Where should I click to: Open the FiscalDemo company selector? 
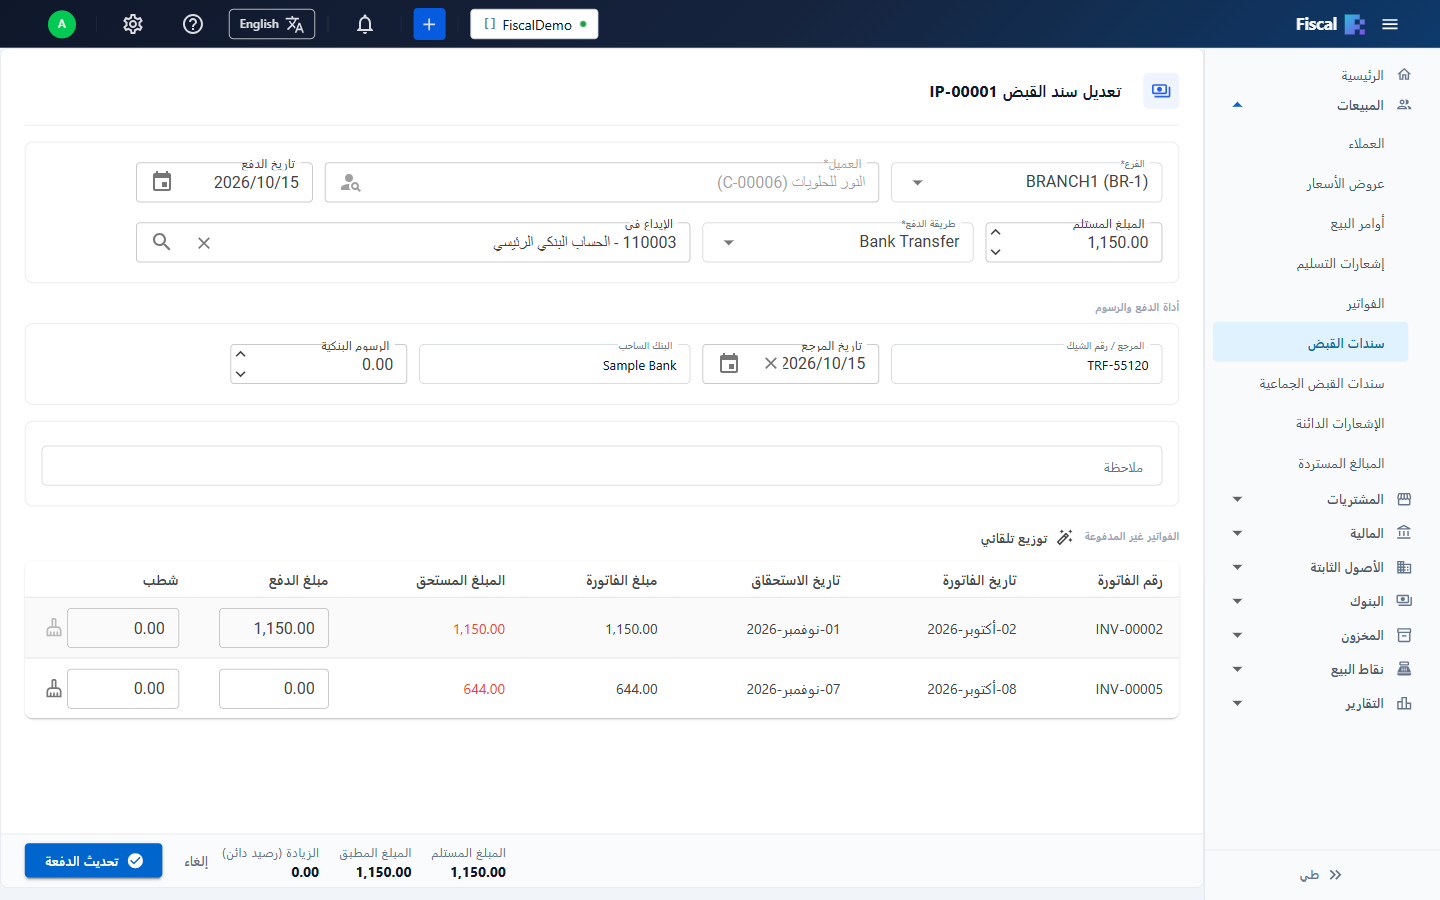pyautogui.click(x=534, y=24)
